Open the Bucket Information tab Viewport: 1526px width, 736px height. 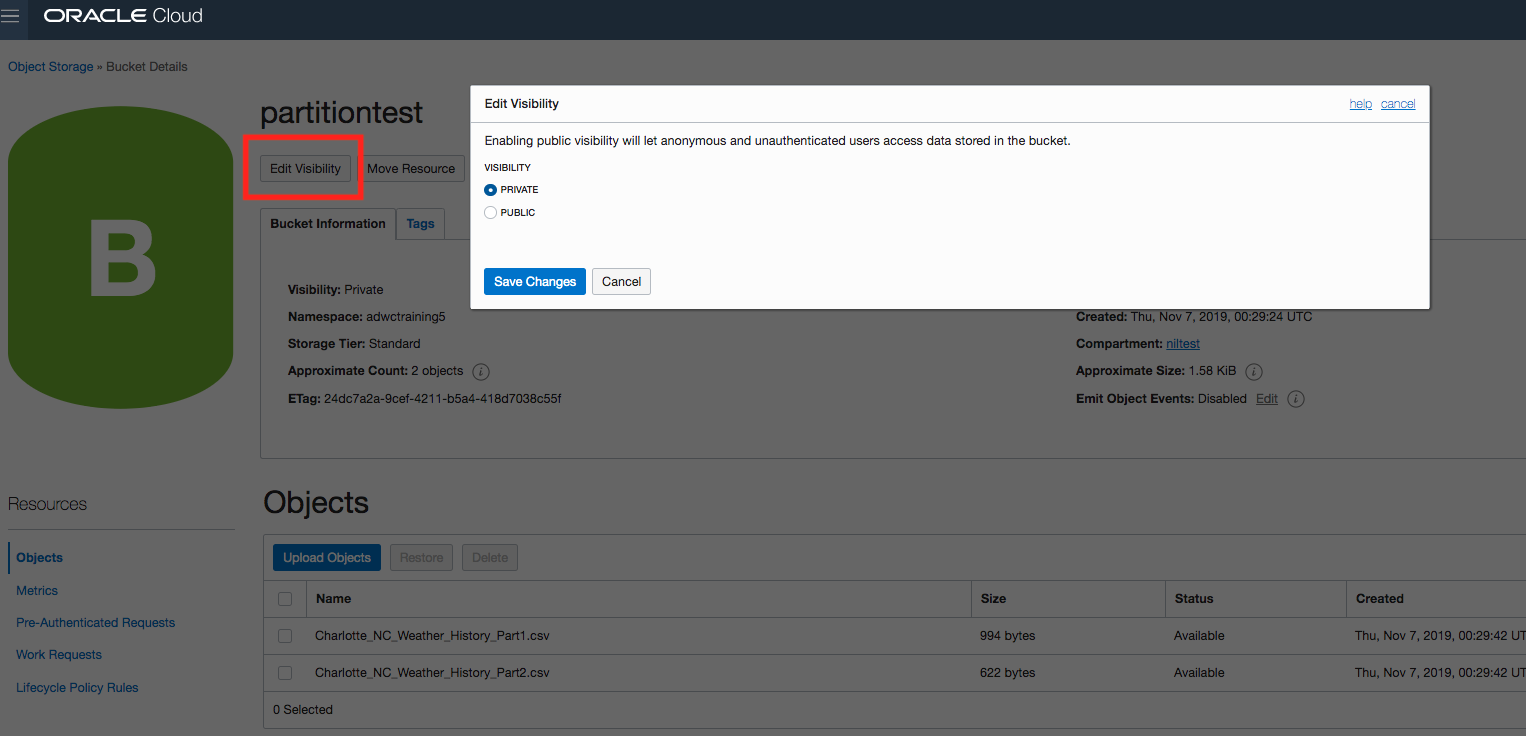328,224
